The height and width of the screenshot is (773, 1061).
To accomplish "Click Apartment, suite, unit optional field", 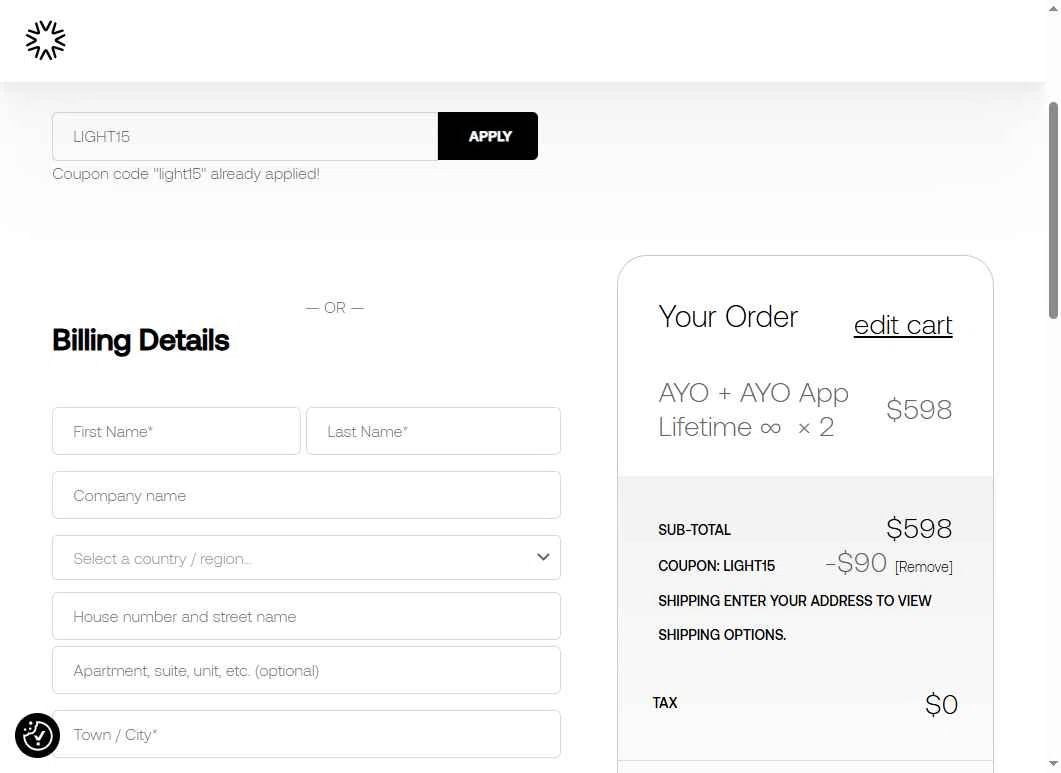I will point(307,671).
